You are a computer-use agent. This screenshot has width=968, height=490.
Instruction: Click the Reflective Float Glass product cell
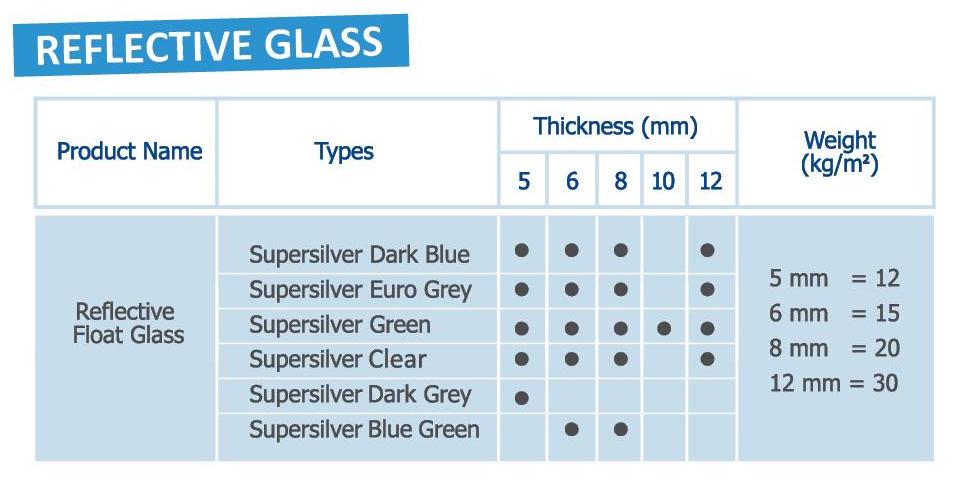128,323
